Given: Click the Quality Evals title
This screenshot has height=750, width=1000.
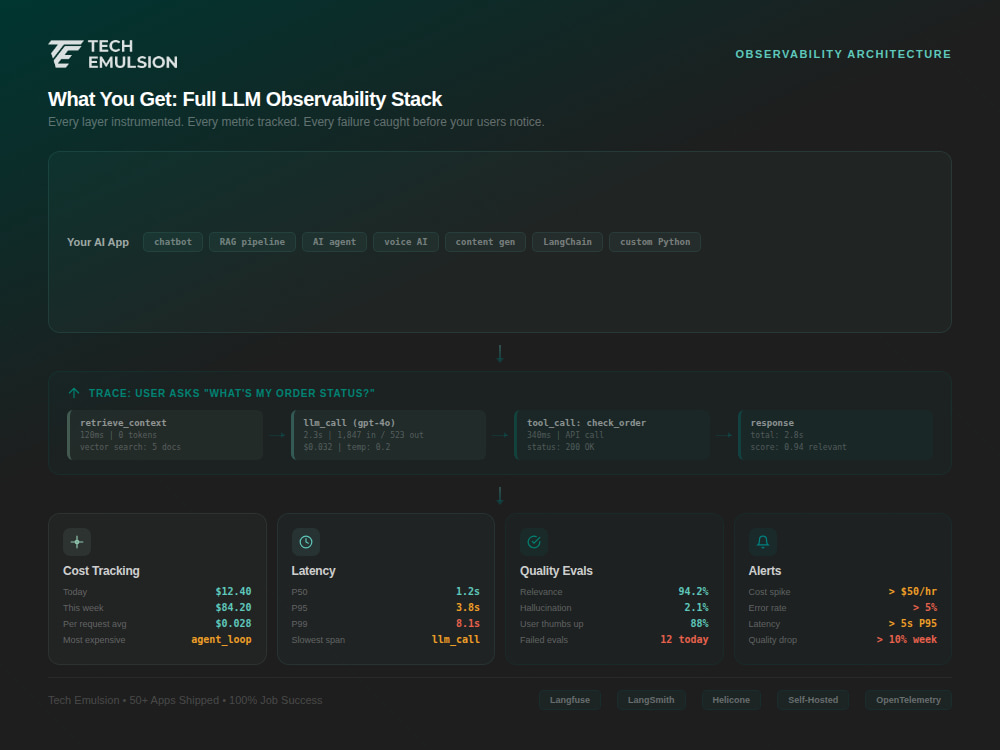Looking at the screenshot, I should (x=556, y=571).
